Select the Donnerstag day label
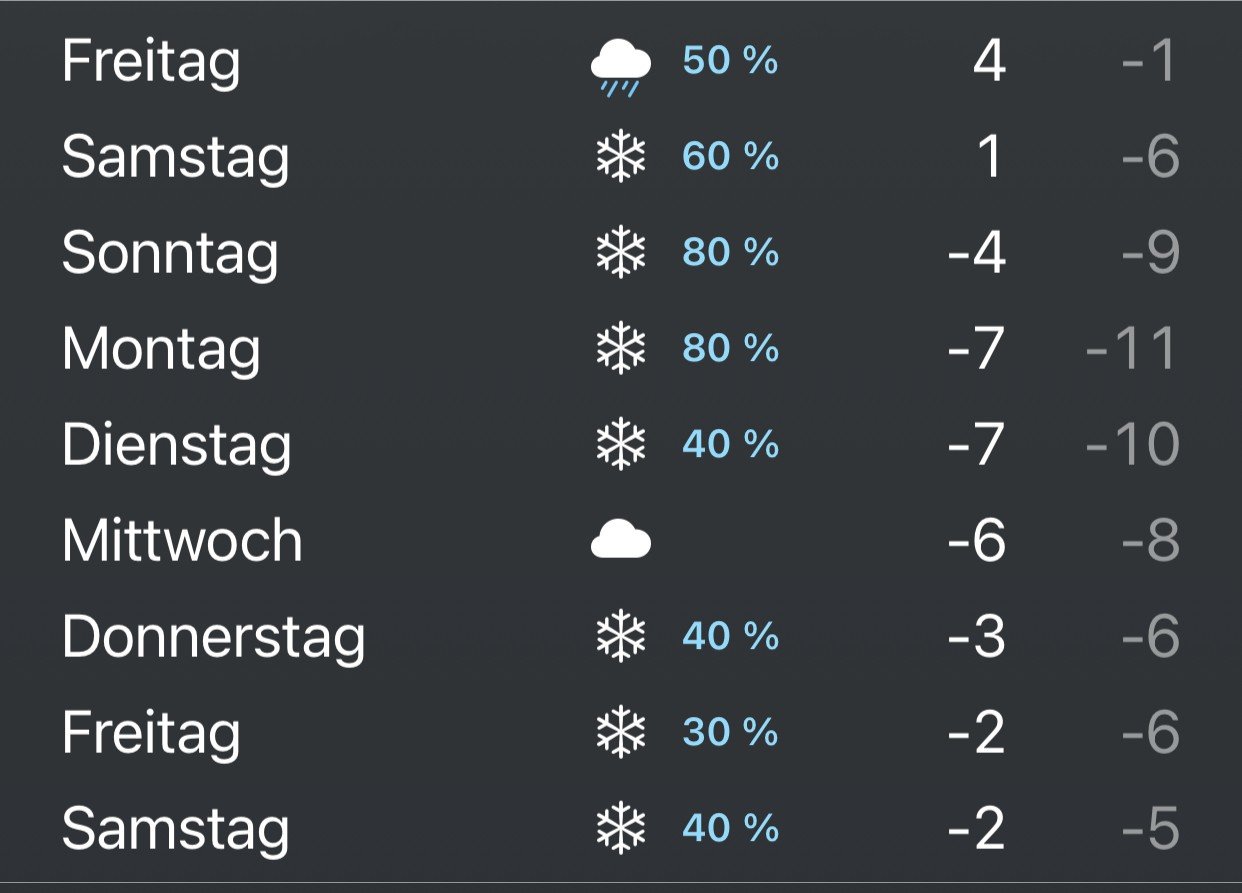Viewport: 1242px width, 893px height. point(213,637)
